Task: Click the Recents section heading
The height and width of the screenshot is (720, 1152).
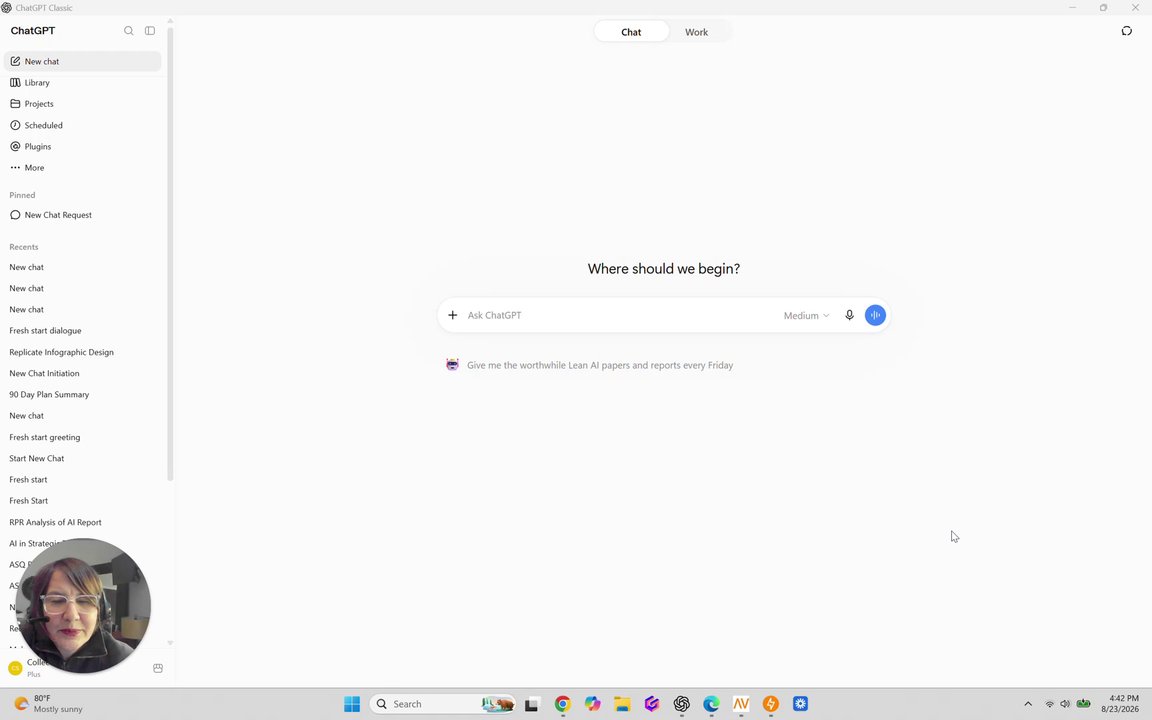Action: click(x=24, y=247)
